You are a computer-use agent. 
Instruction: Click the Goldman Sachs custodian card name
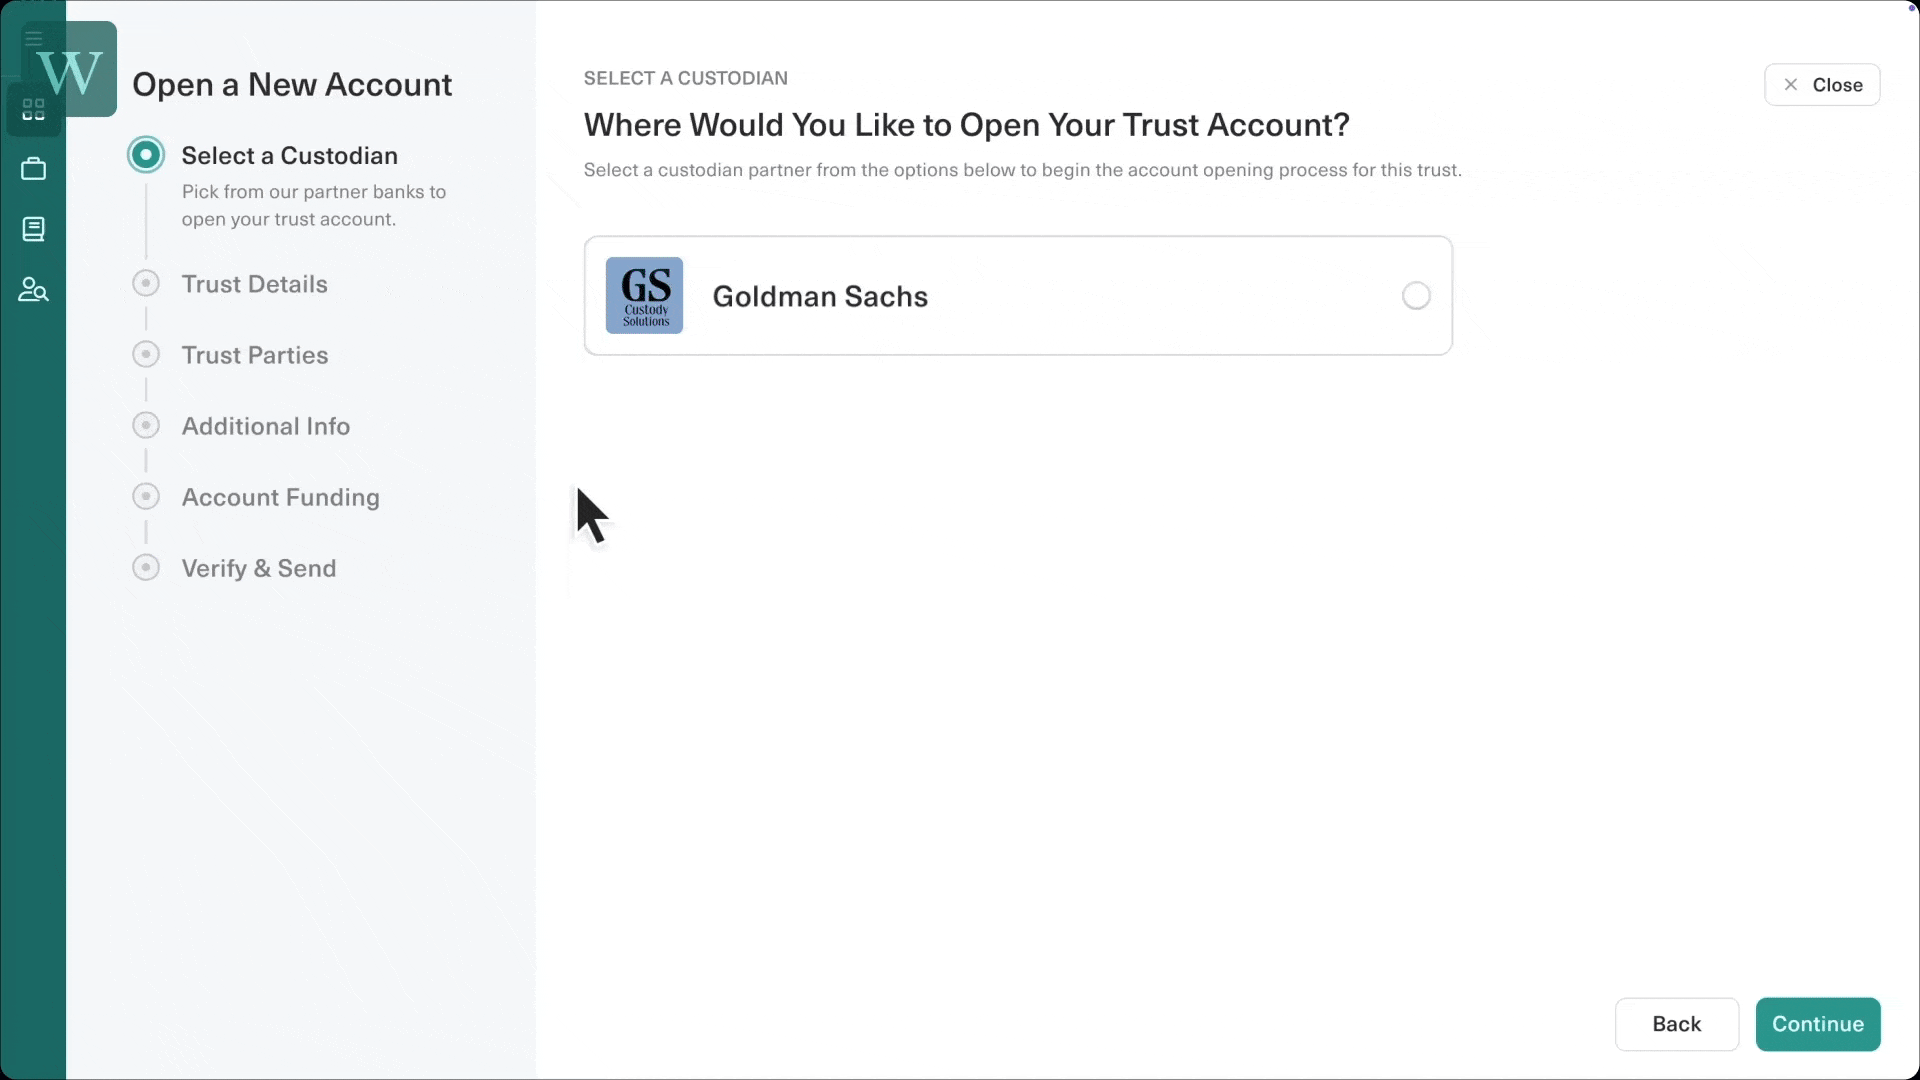(820, 296)
